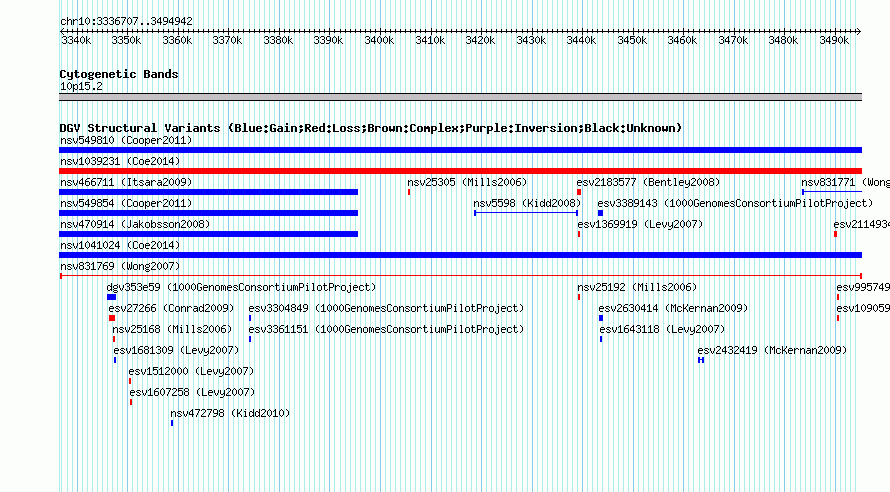The image size is (890, 492).
Task: Click the red loss bar under nsv1039231
Action: 460,171
